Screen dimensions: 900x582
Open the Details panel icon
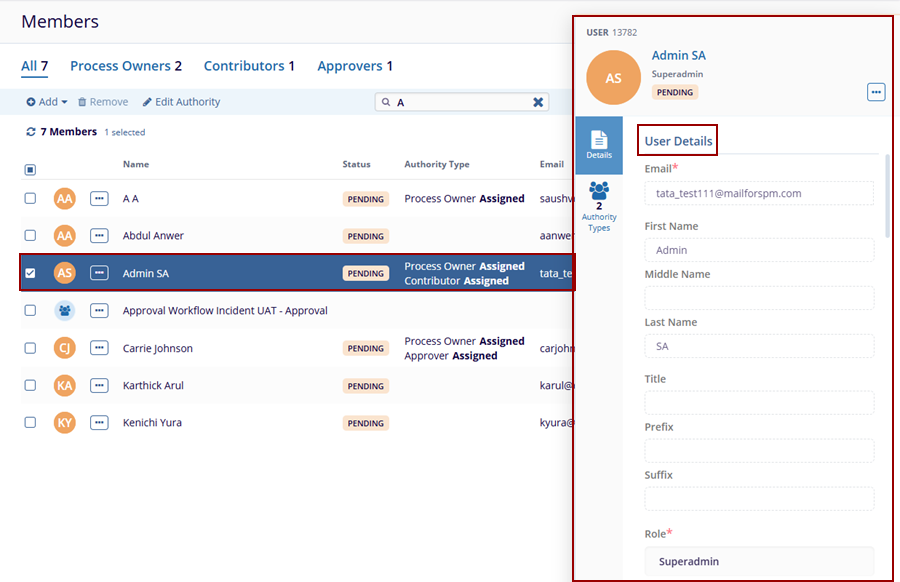pos(599,144)
